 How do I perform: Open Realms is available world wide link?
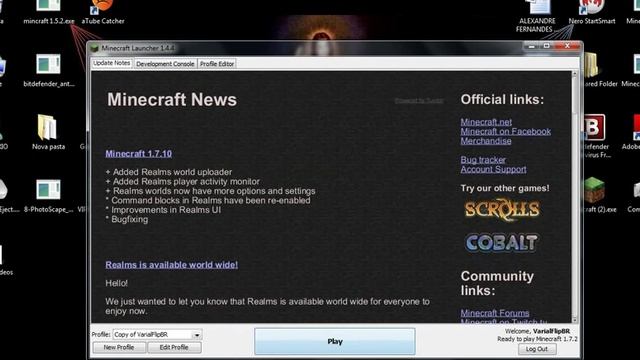171,264
